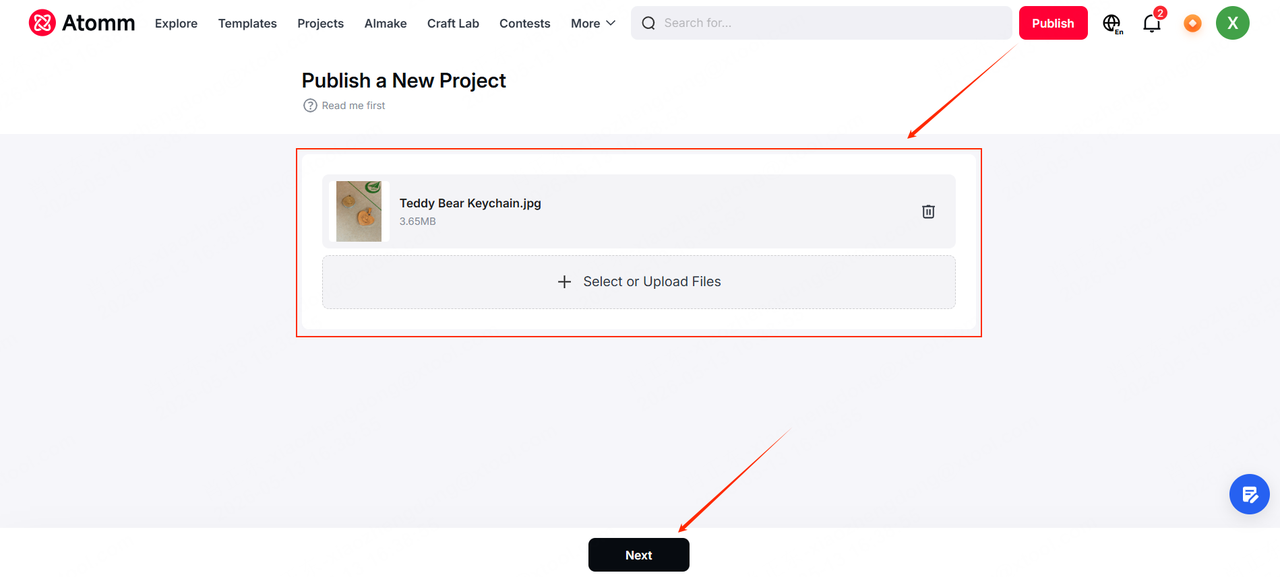The width and height of the screenshot is (1280, 577).
Task: Open Craft Lab
Action: click(453, 23)
